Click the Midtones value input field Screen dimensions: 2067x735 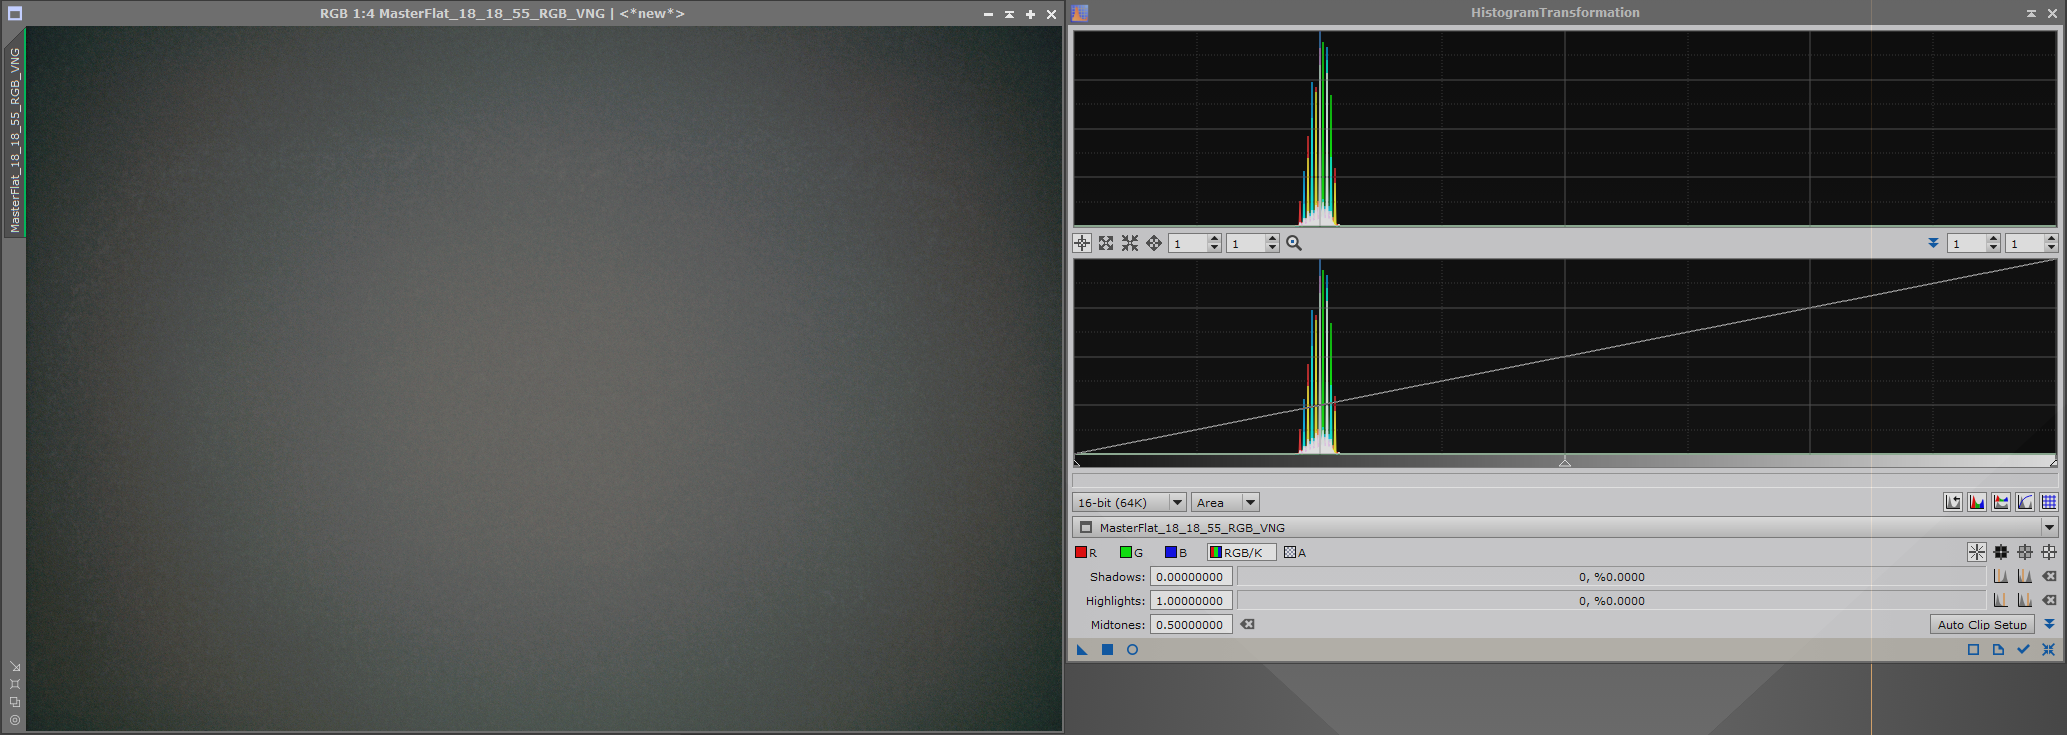(1191, 624)
